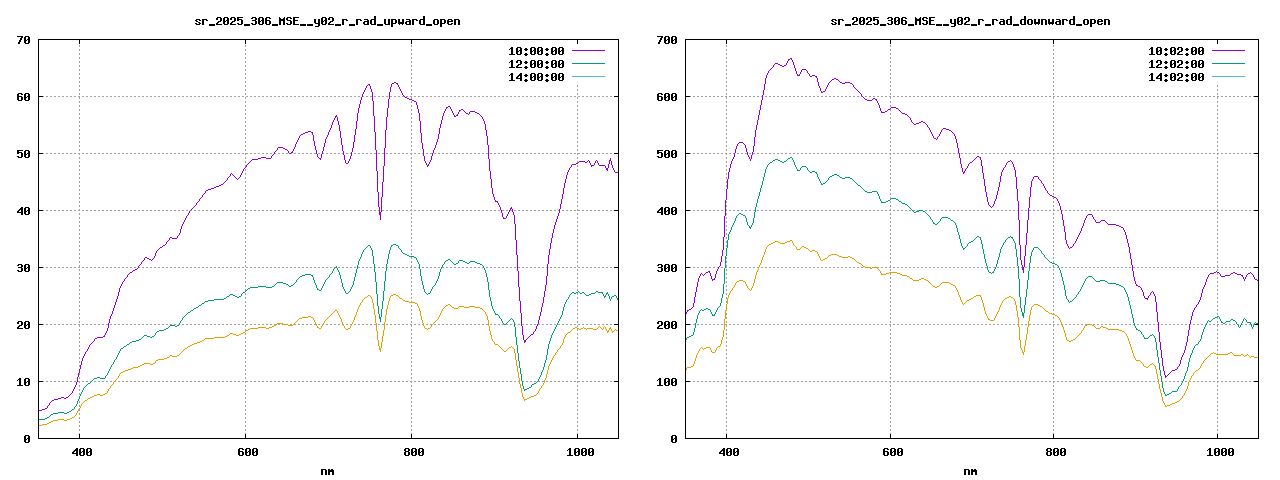Click the 1000 x-axis tick in left chart

click(x=577, y=452)
